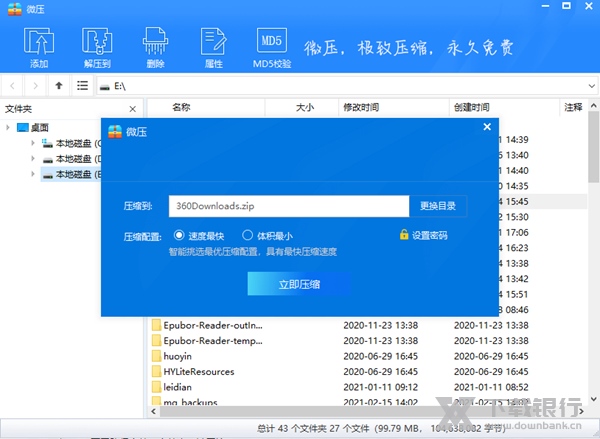Sort files by 修改时间 column header
Screen dimensions: 600x439
pyautogui.click(x=361, y=106)
